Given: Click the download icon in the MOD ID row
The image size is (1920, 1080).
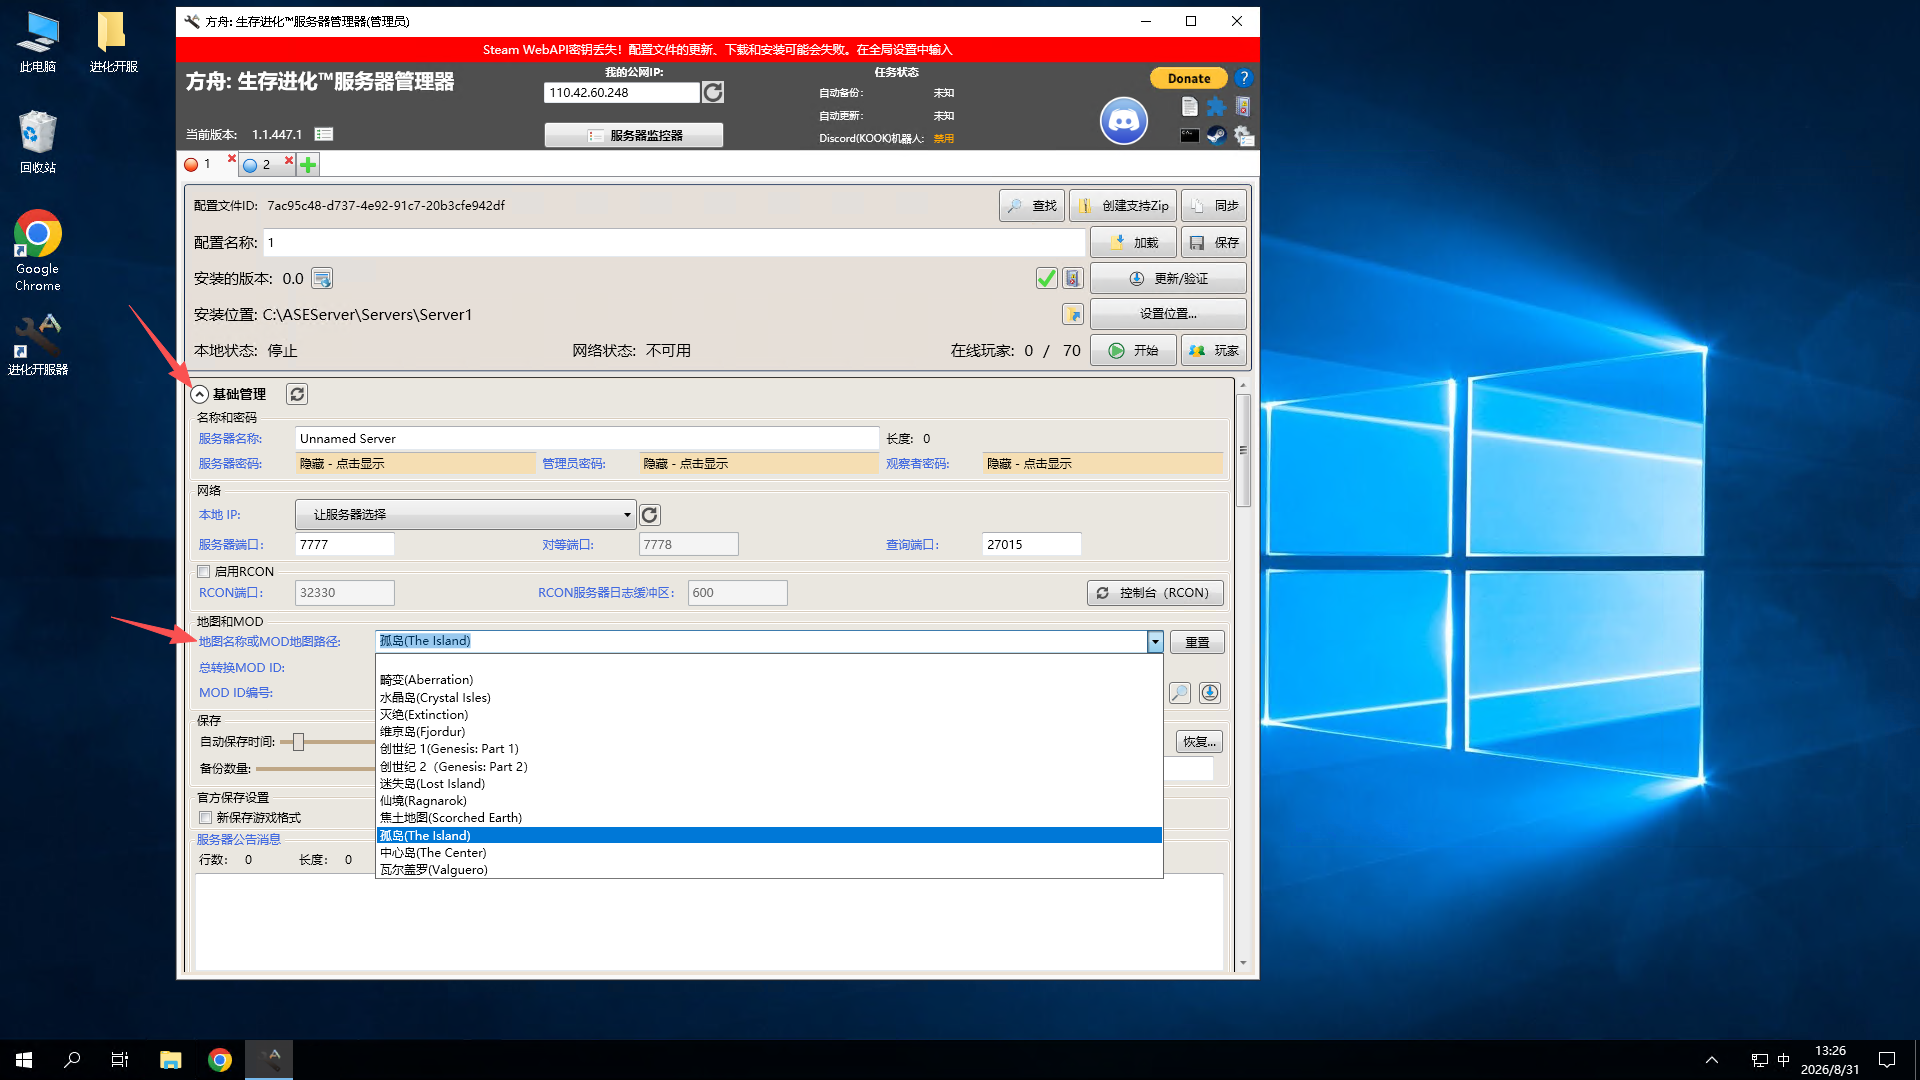Looking at the screenshot, I should pyautogui.click(x=1210, y=693).
